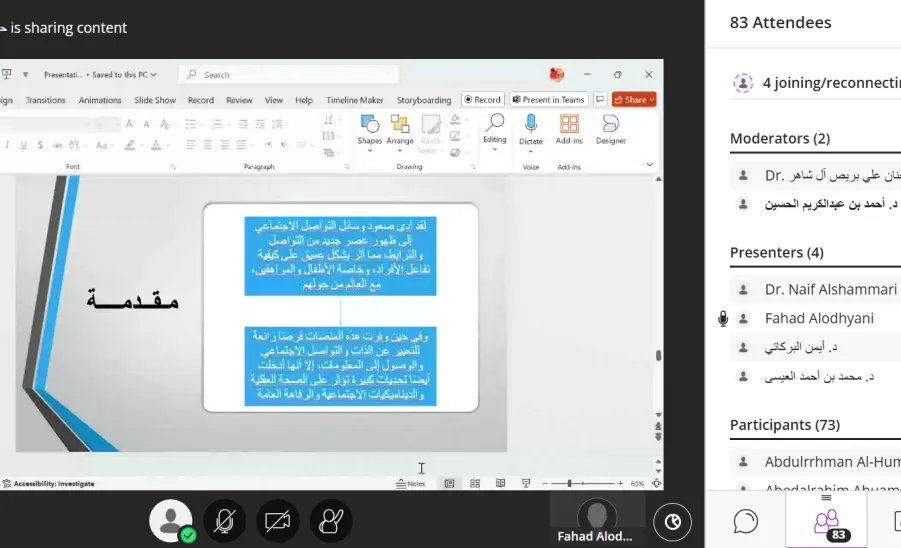The width and height of the screenshot is (901, 548).
Task: Open Customize Quick Access Toolbar arrow
Action: coord(25,74)
